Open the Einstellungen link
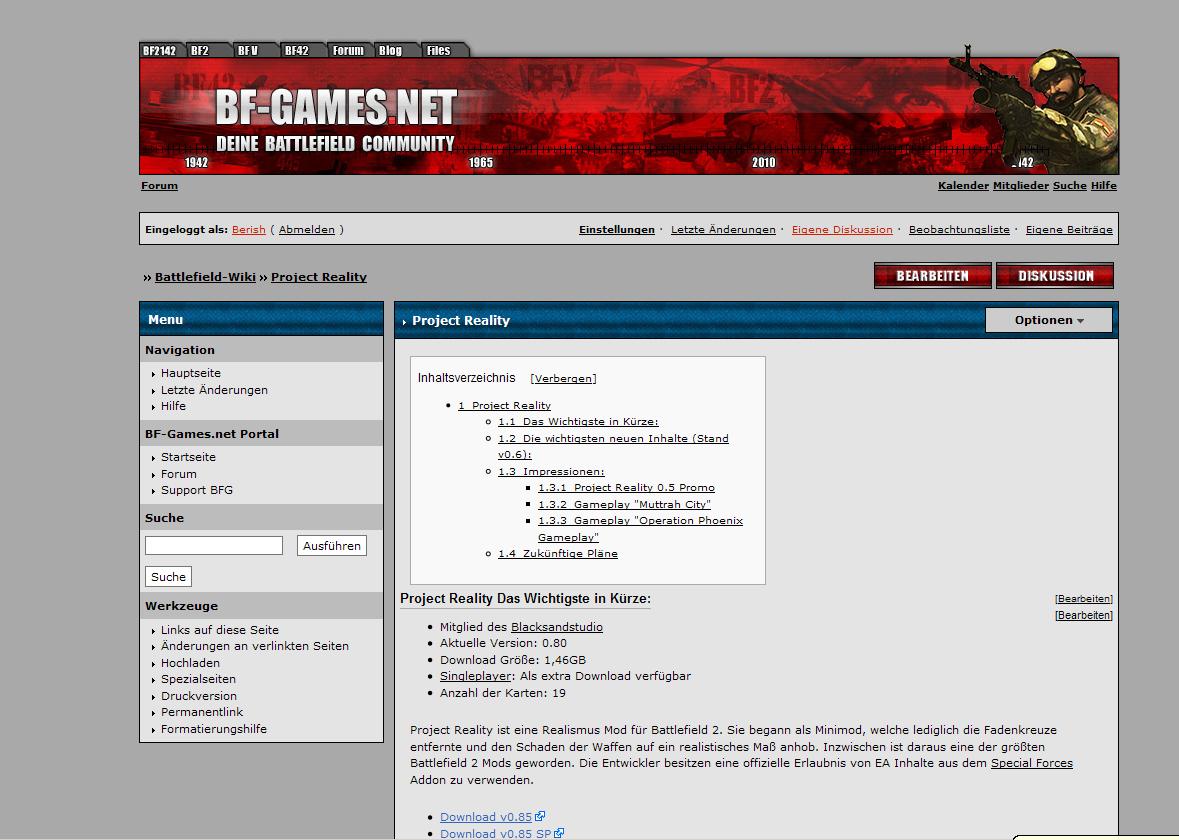Viewport: 1179px width, 840px height. [616, 229]
